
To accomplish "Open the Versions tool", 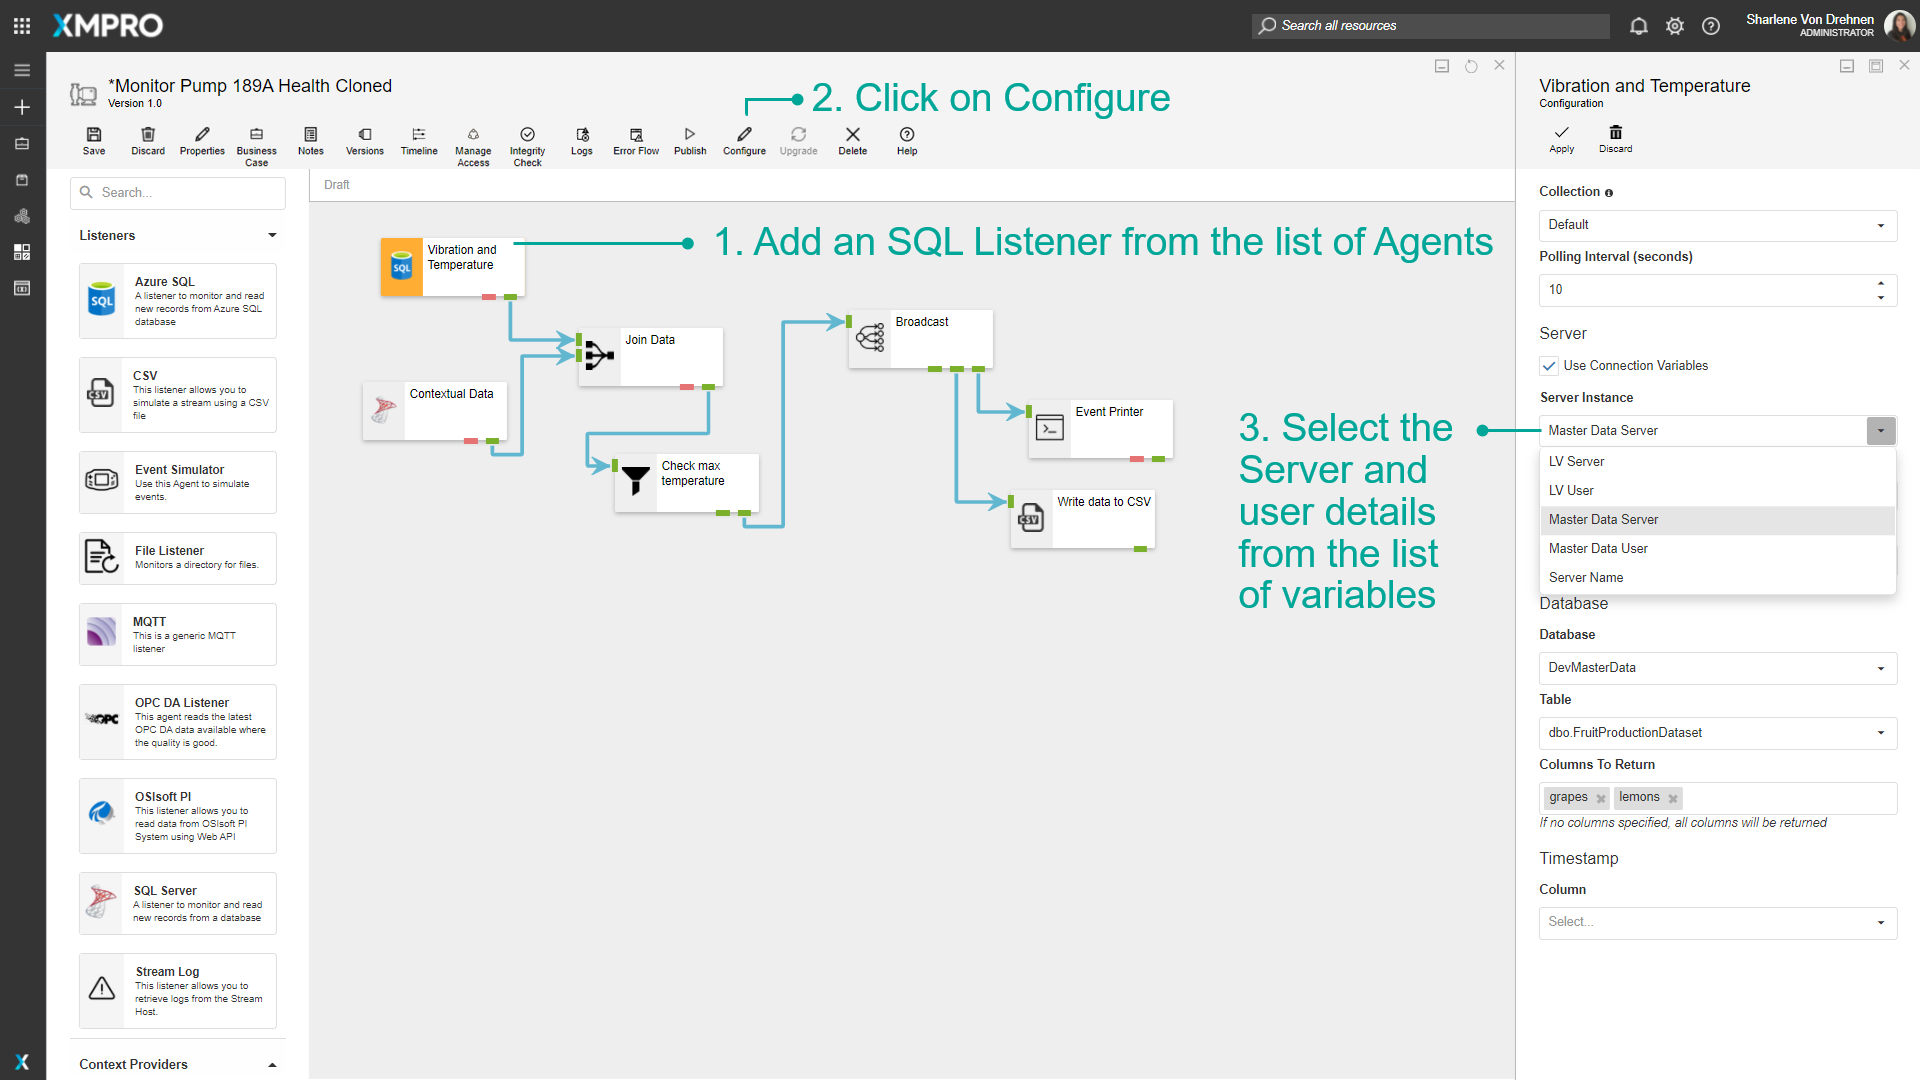I will pyautogui.click(x=365, y=141).
